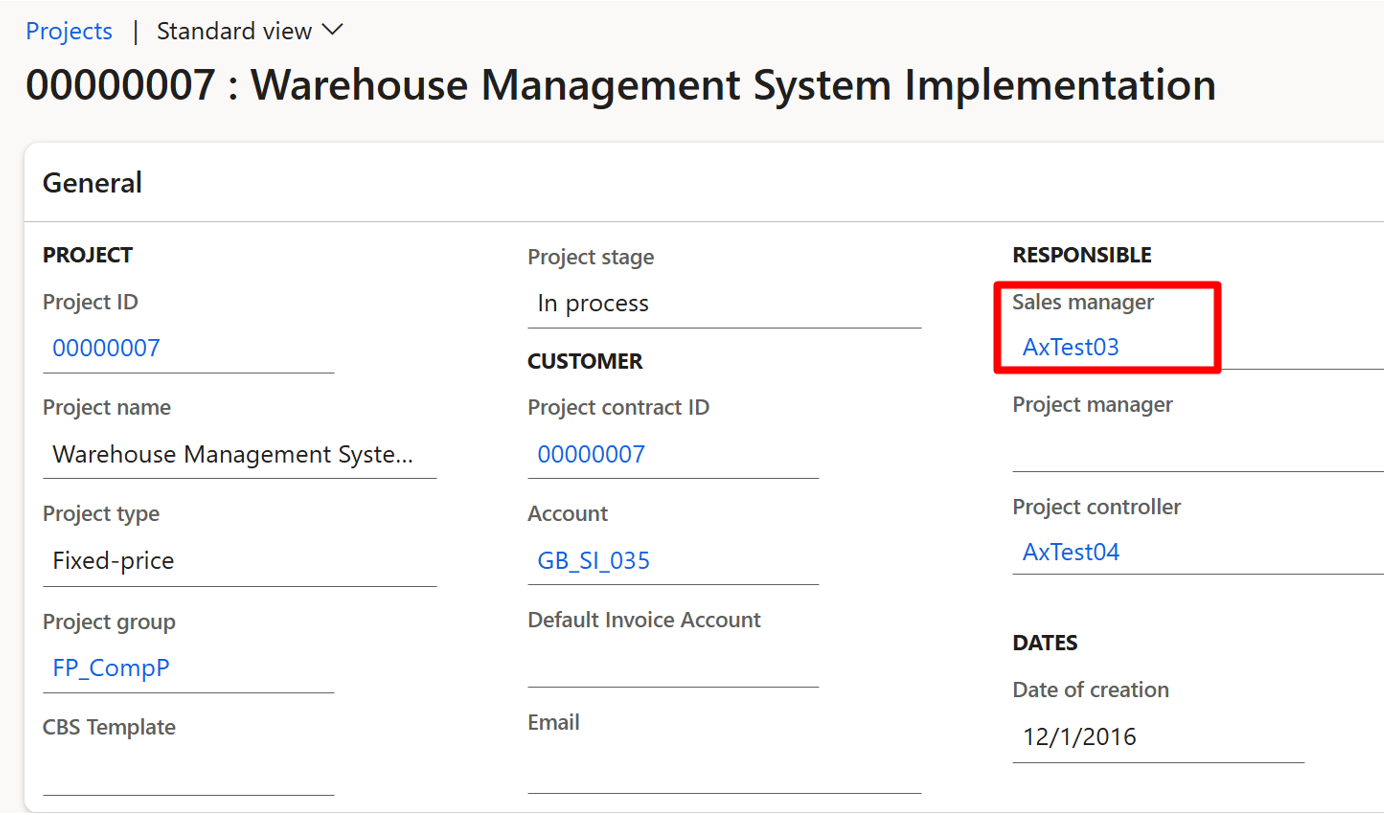Open the Project ID 00000007 link
This screenshot has width=1384, height=815.
coord(106,348)
